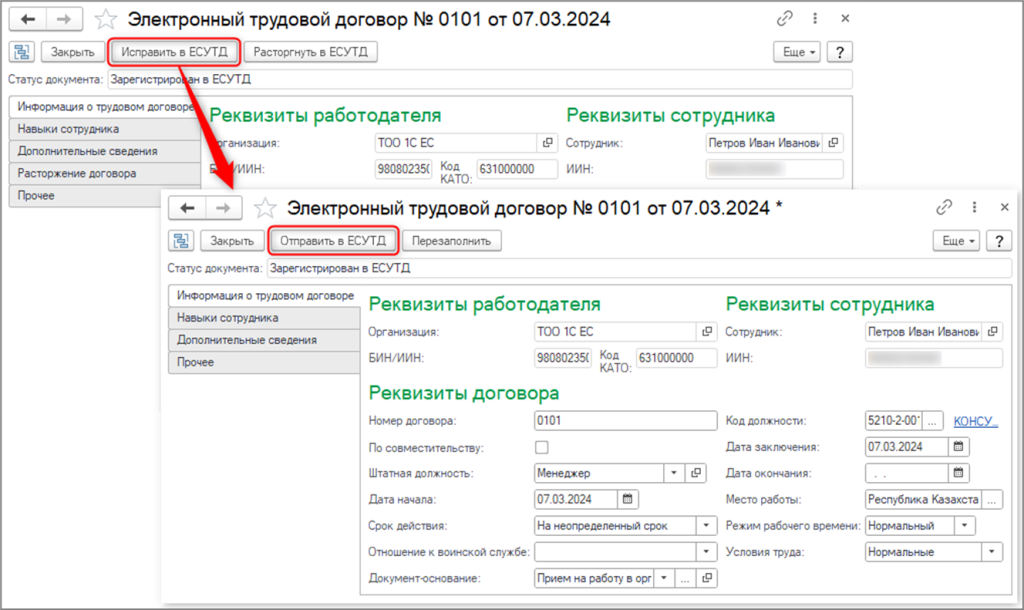Open calendar picker for Дата окончания
The image size is (1024, 610).
[x=958, y=473]
